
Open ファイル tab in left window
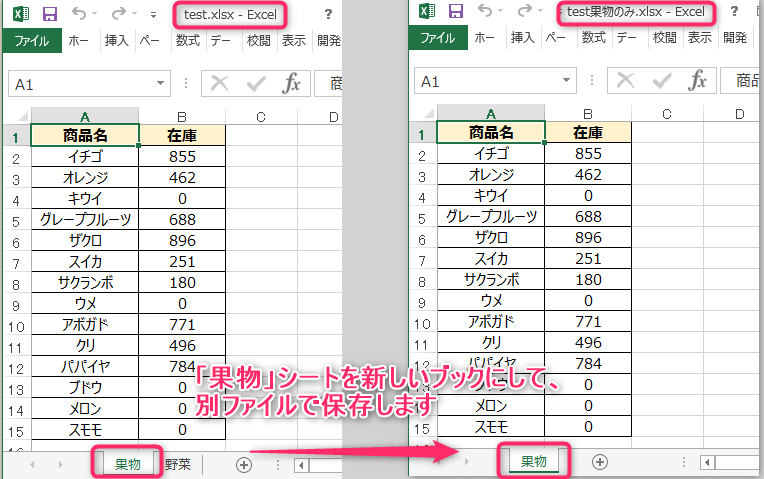pos(32,40)
